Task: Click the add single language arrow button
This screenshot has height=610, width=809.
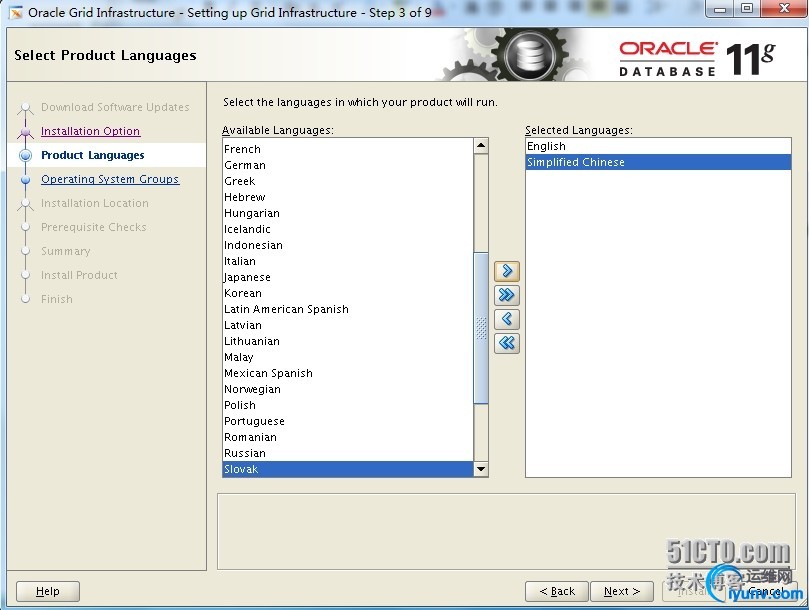Action: click(507, 271)
